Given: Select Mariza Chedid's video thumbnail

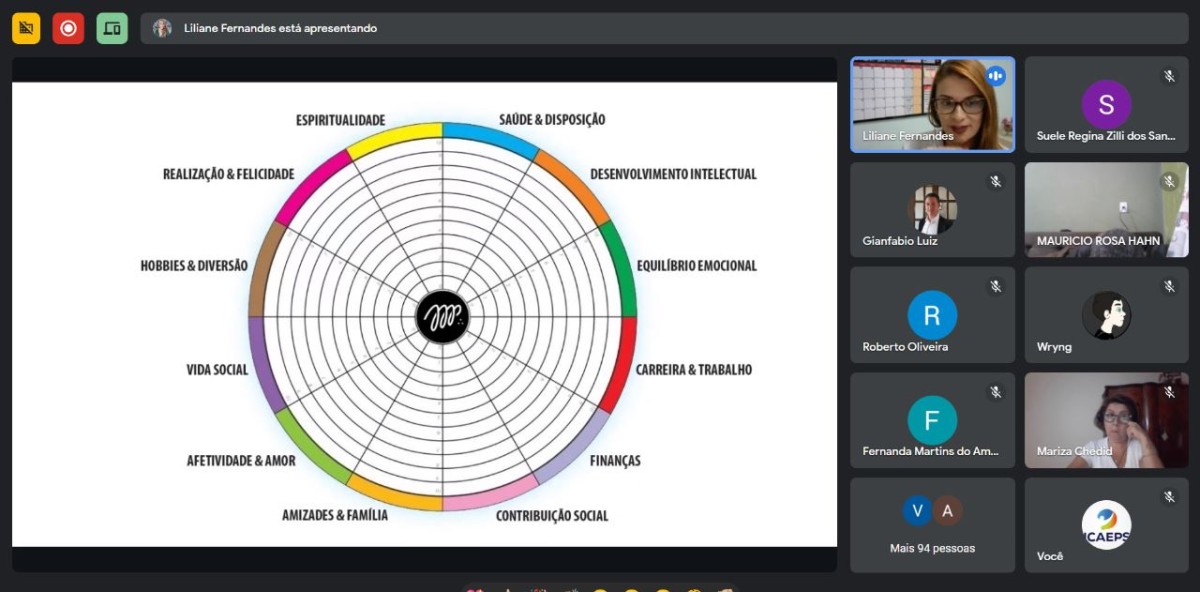Looking at the screenshot, I should coord(1106,420).
